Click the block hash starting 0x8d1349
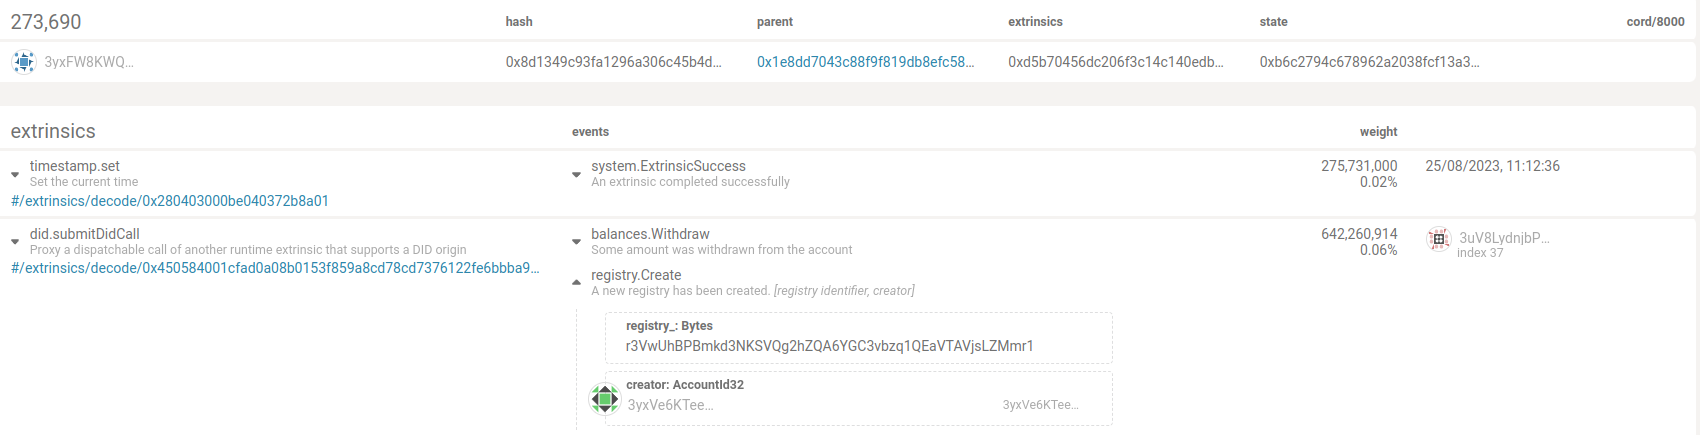The height and width of the screenshot is (435, 1700). click(x=613, y=62)
